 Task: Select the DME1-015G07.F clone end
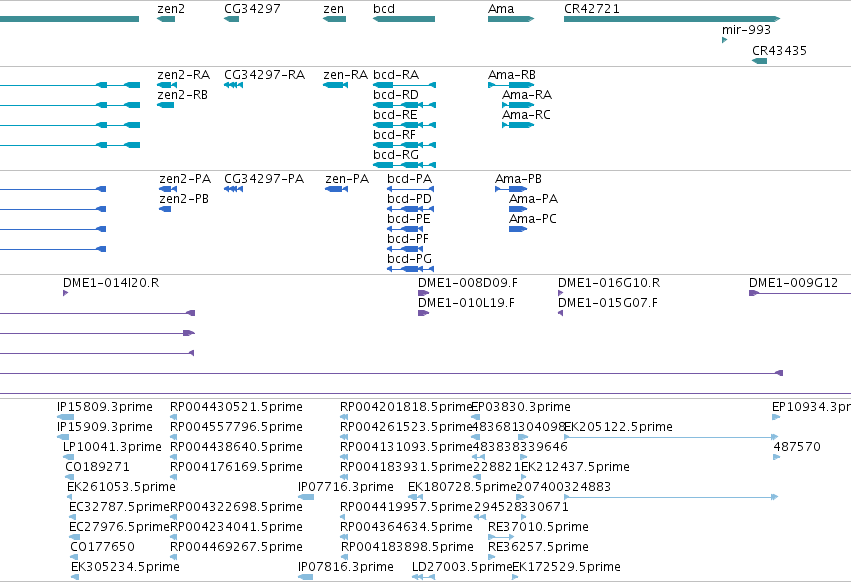pyautogui.click(x=561, y=313)
